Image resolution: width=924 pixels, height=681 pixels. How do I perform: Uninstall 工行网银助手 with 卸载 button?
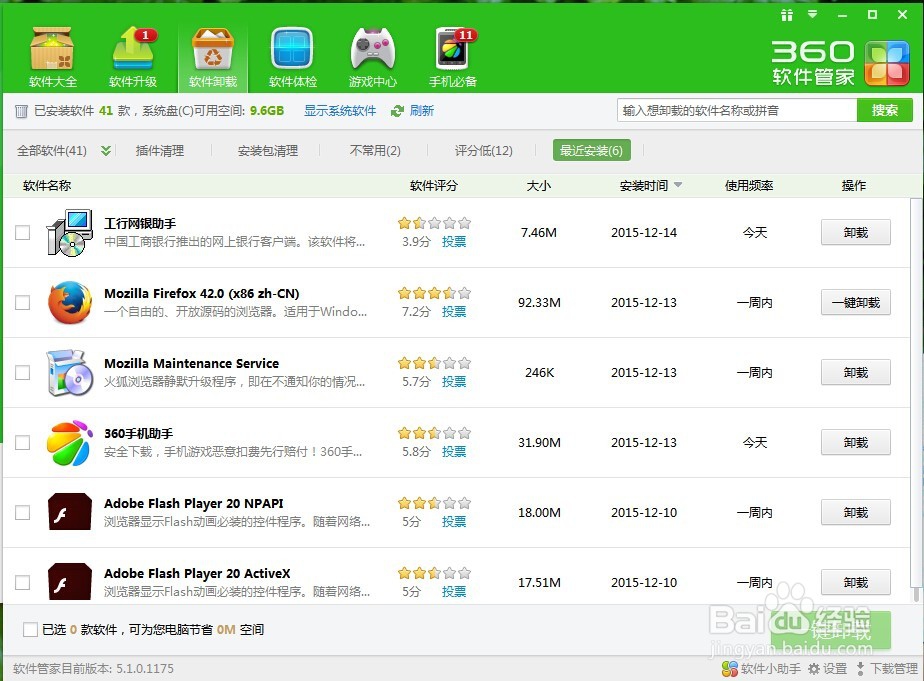(x=856, y=233)
